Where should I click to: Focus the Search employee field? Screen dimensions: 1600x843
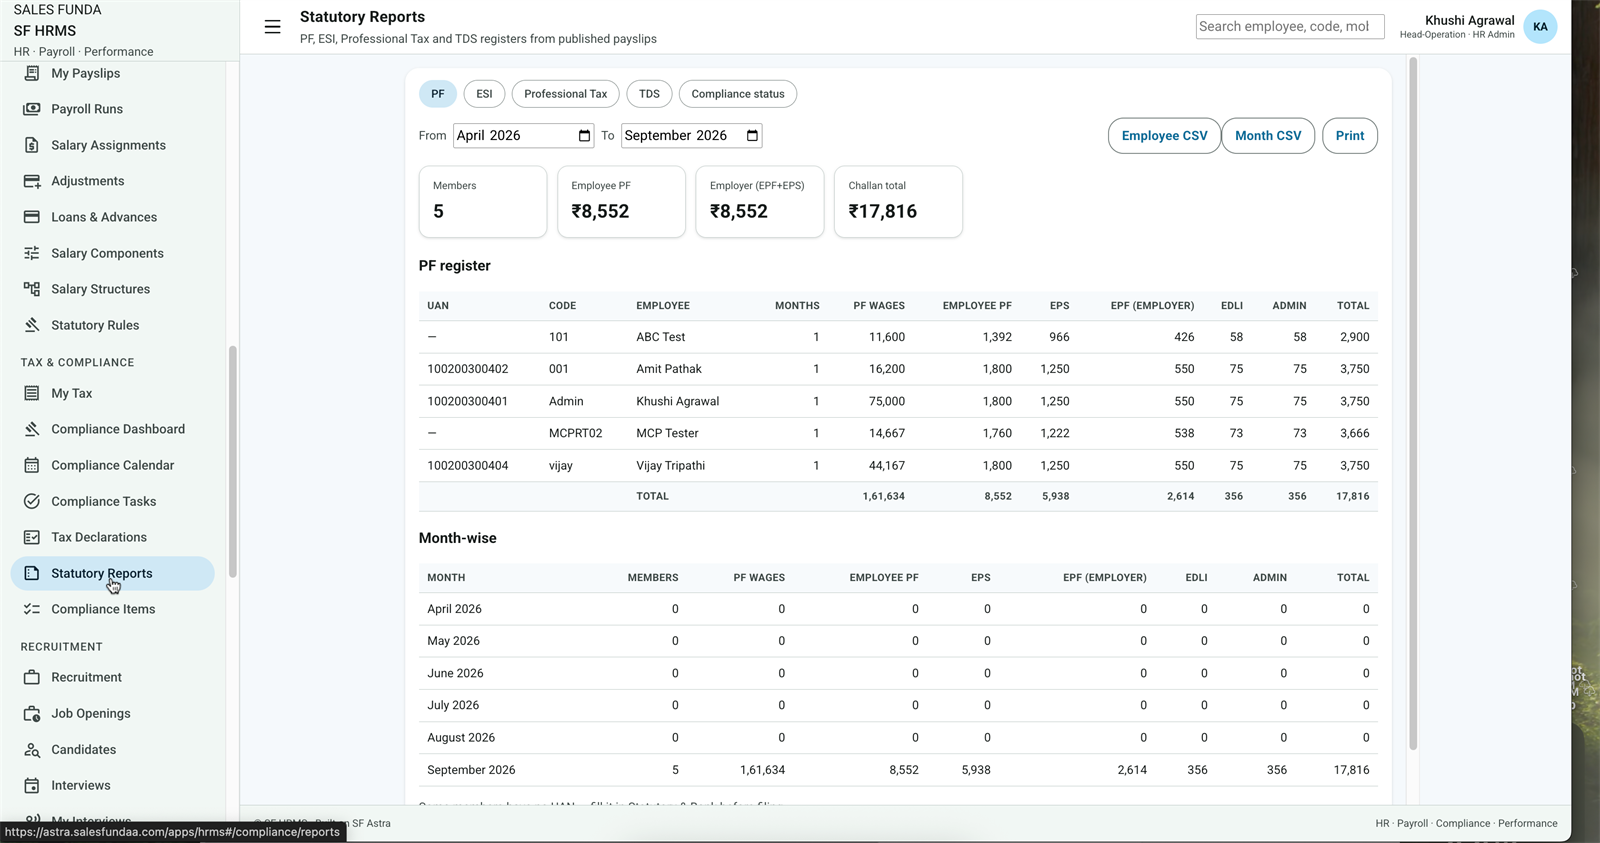[x=1290, y=27]
